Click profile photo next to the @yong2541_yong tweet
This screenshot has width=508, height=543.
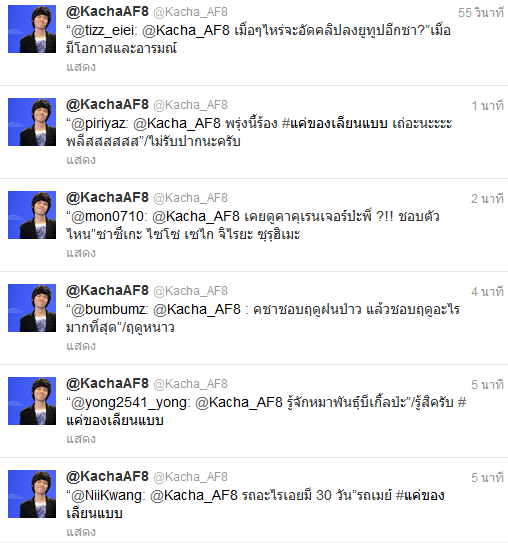pos(32,401)
